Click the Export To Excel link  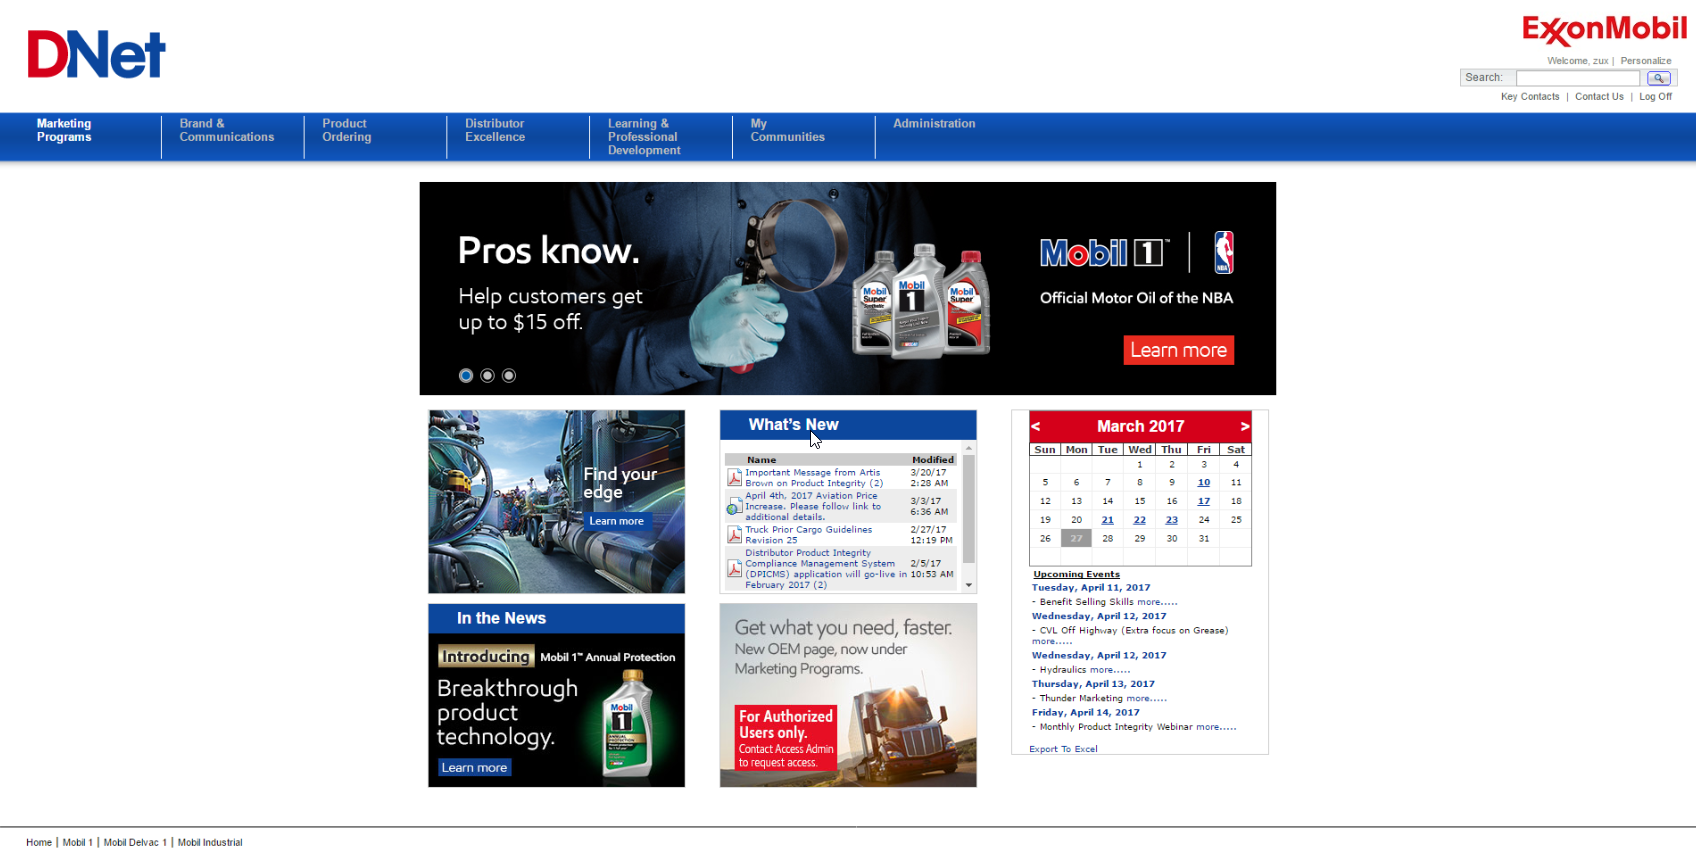tap(1063, 749)
